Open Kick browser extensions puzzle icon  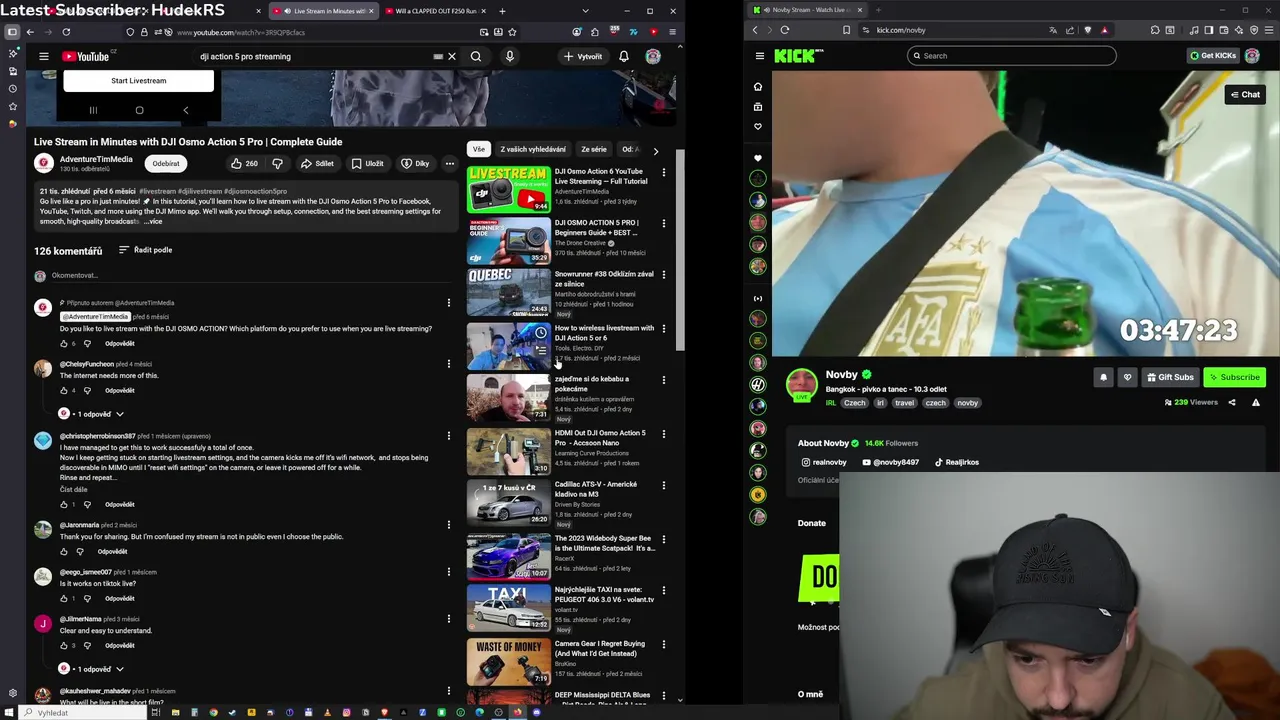[1155, 30]
